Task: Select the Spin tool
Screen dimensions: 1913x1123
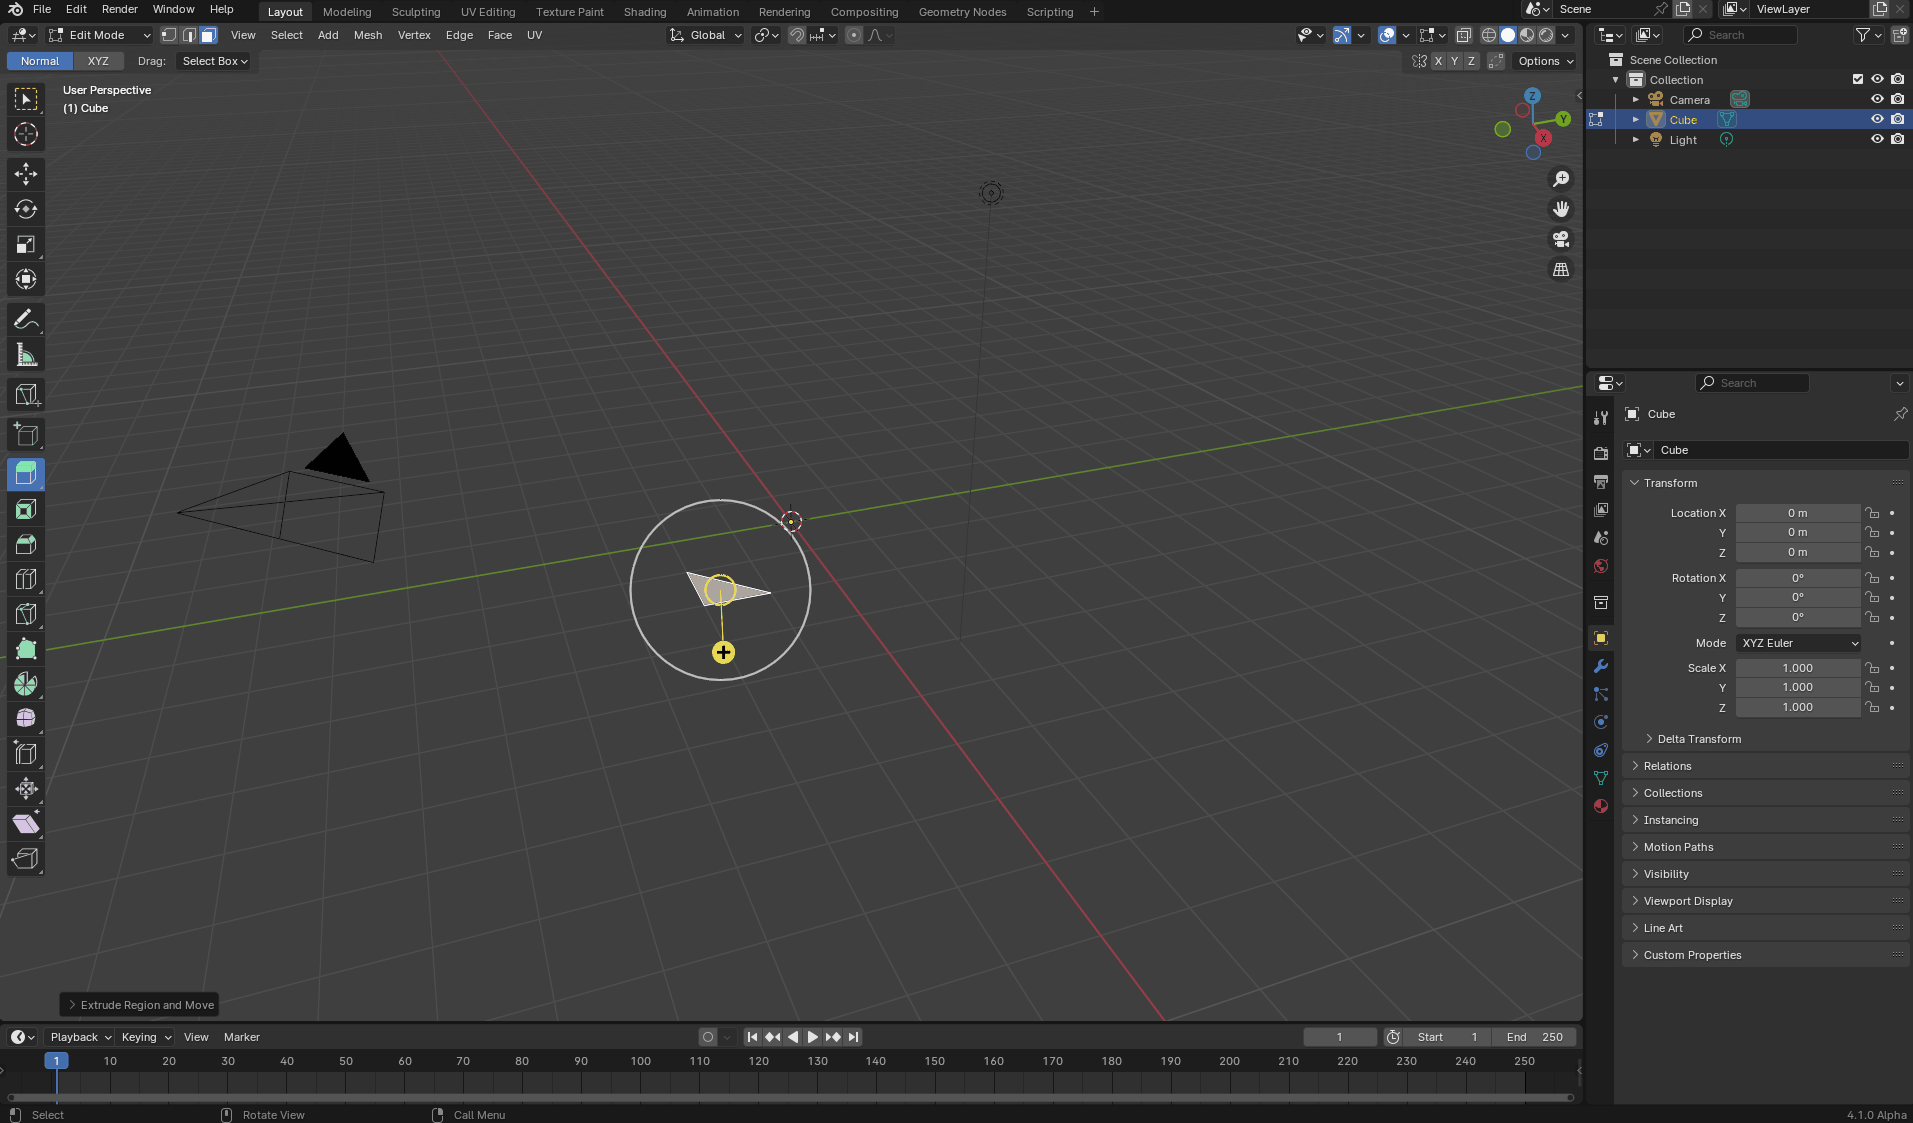Action: tap(26, 684)
